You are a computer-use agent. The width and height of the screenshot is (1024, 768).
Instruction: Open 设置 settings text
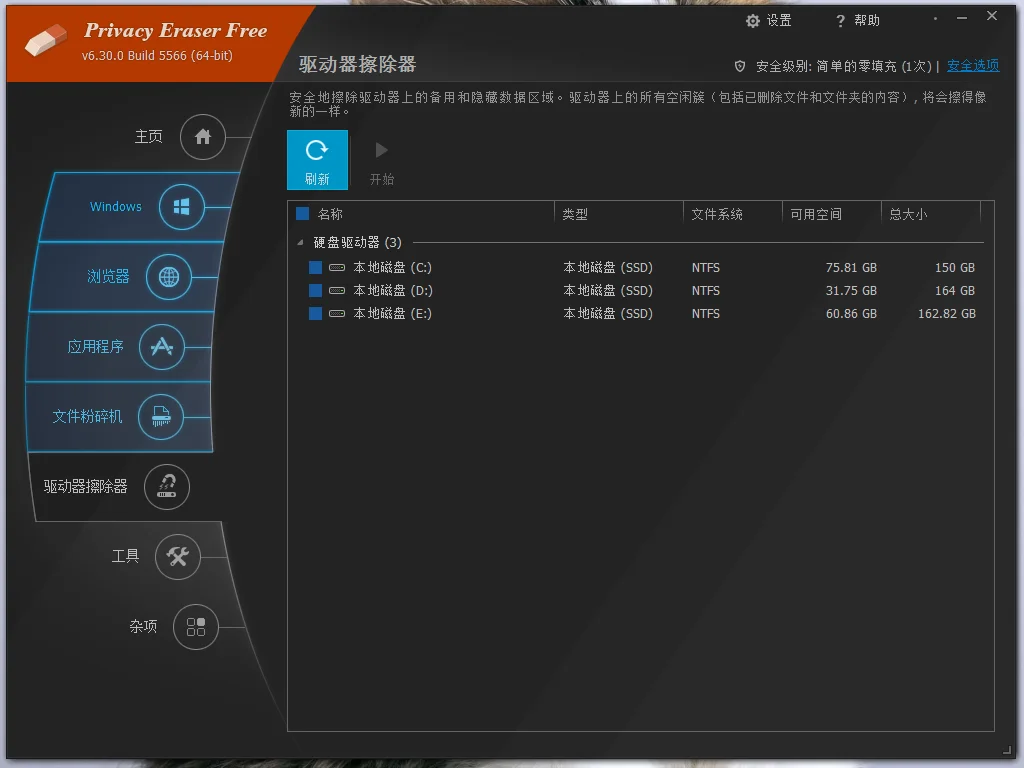[778, 21]
